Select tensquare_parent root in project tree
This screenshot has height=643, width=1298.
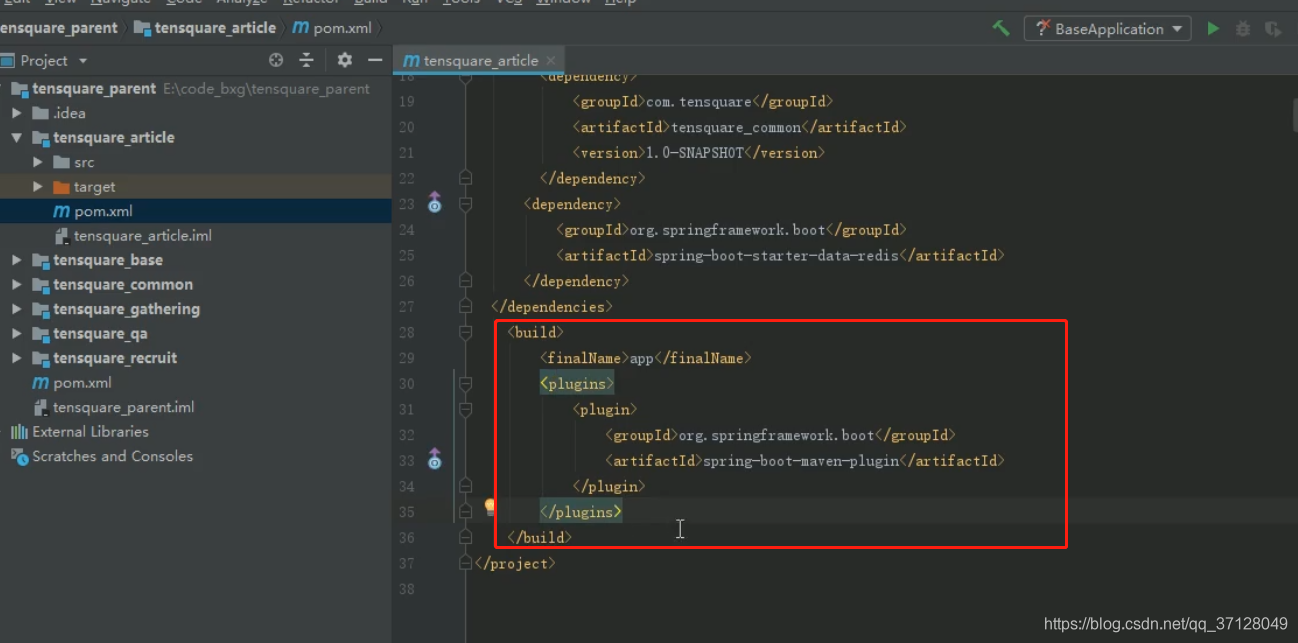[94, 88]
